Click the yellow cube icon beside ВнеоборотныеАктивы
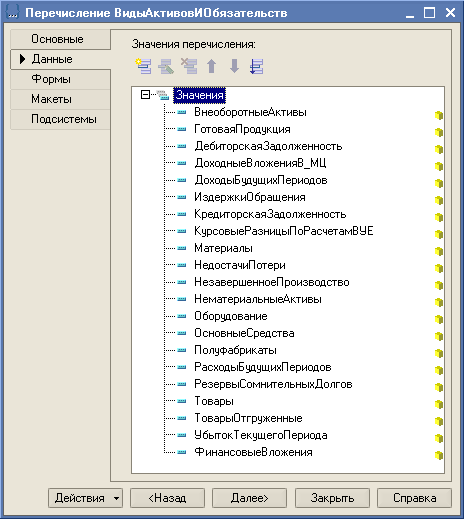This screenshot has height=519, width=464. tap(439, 115)
